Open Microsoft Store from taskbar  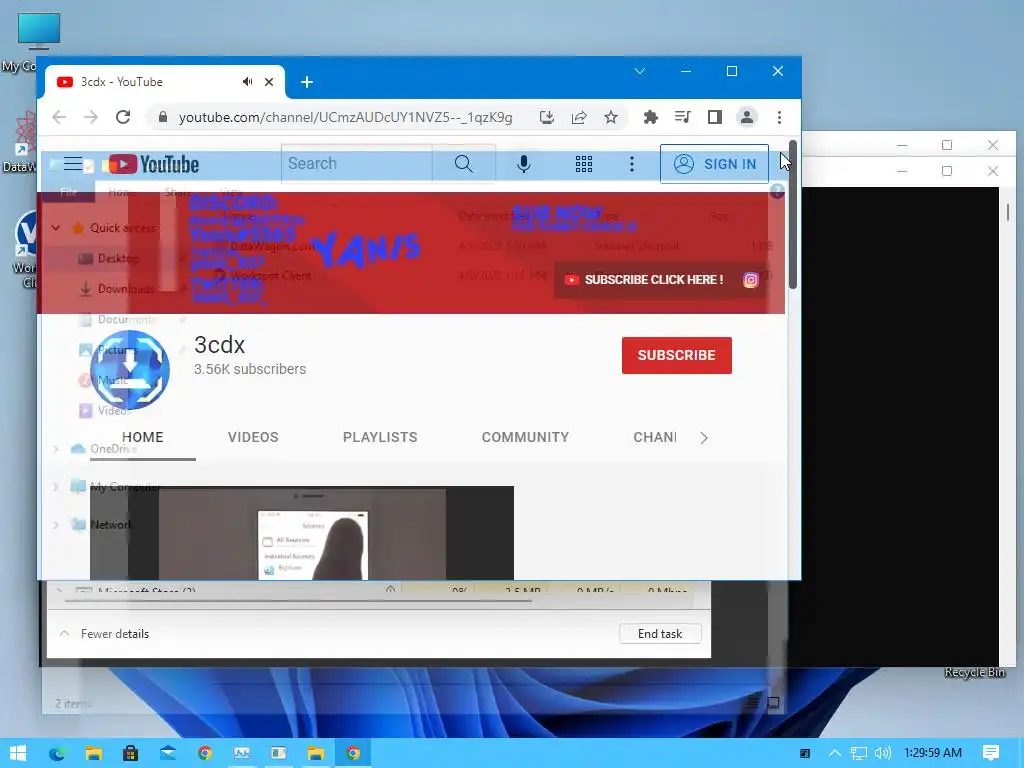pos(131,753)
